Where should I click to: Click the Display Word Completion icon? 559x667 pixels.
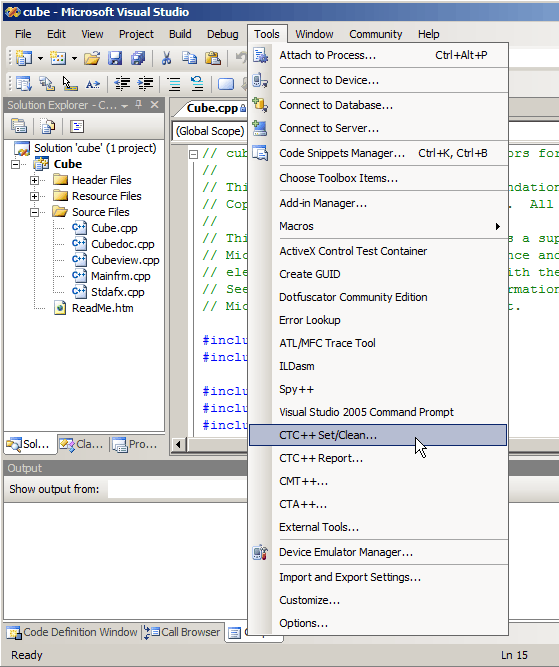(93, 84)
